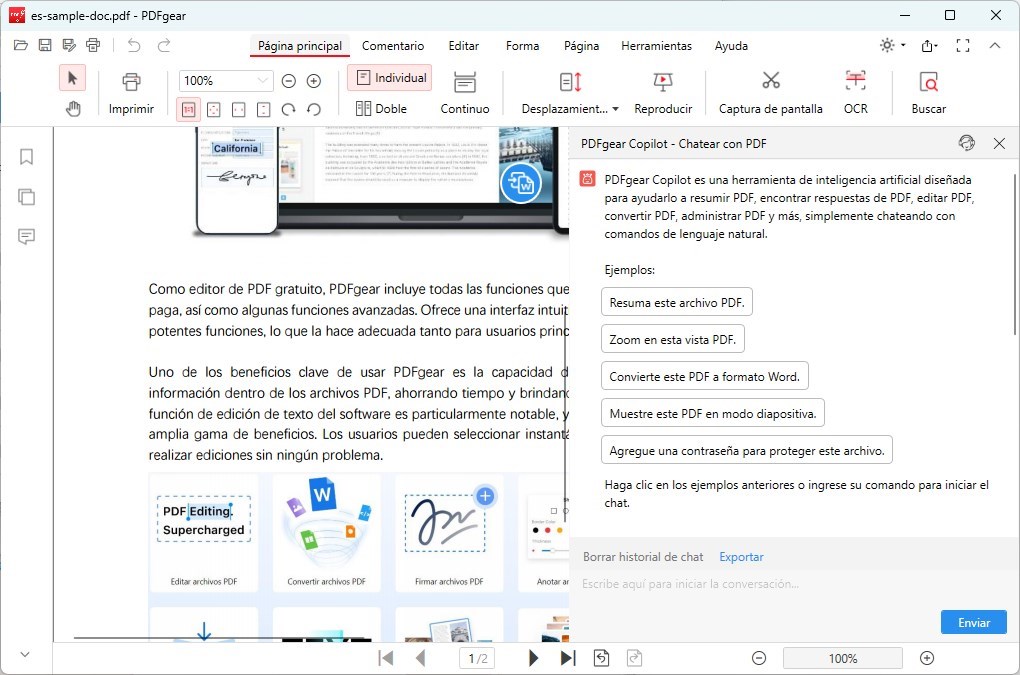This screenshot has width=1020, height=675.
Task: Click 'Muestre este PDF en modo diapositiva.'
Action: 713,414
